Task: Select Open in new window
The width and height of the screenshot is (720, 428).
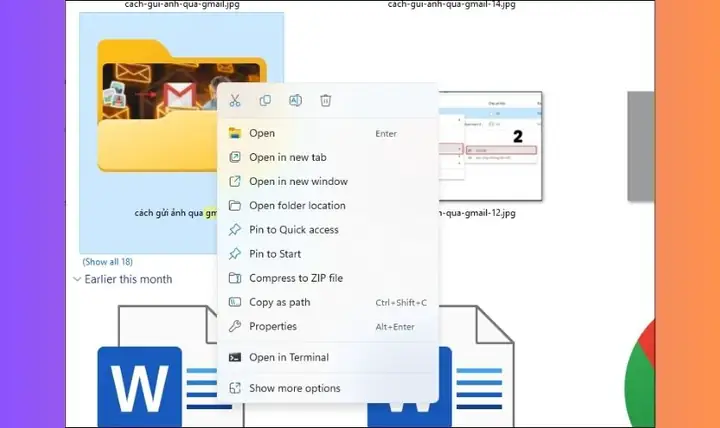Action: pyautogui.click(x=328, y=181)
